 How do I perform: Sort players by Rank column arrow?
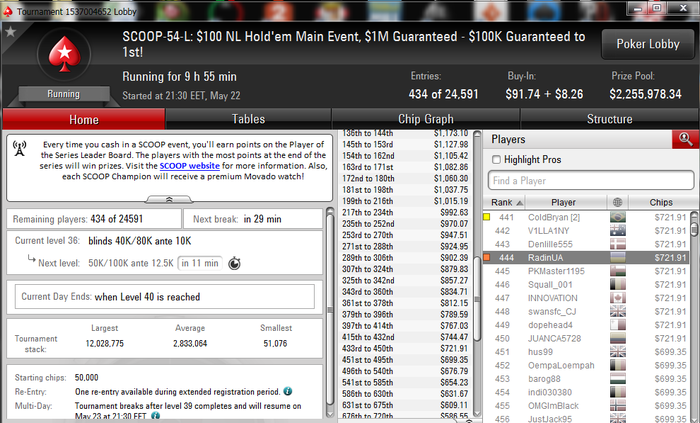[519, 203]
